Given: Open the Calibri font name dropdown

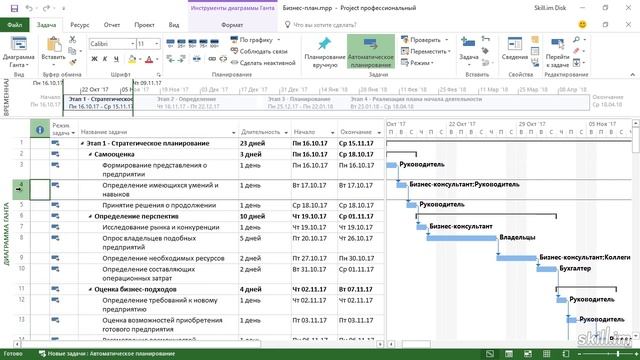Looking at the screenshot, I should (x=133, y=44).
